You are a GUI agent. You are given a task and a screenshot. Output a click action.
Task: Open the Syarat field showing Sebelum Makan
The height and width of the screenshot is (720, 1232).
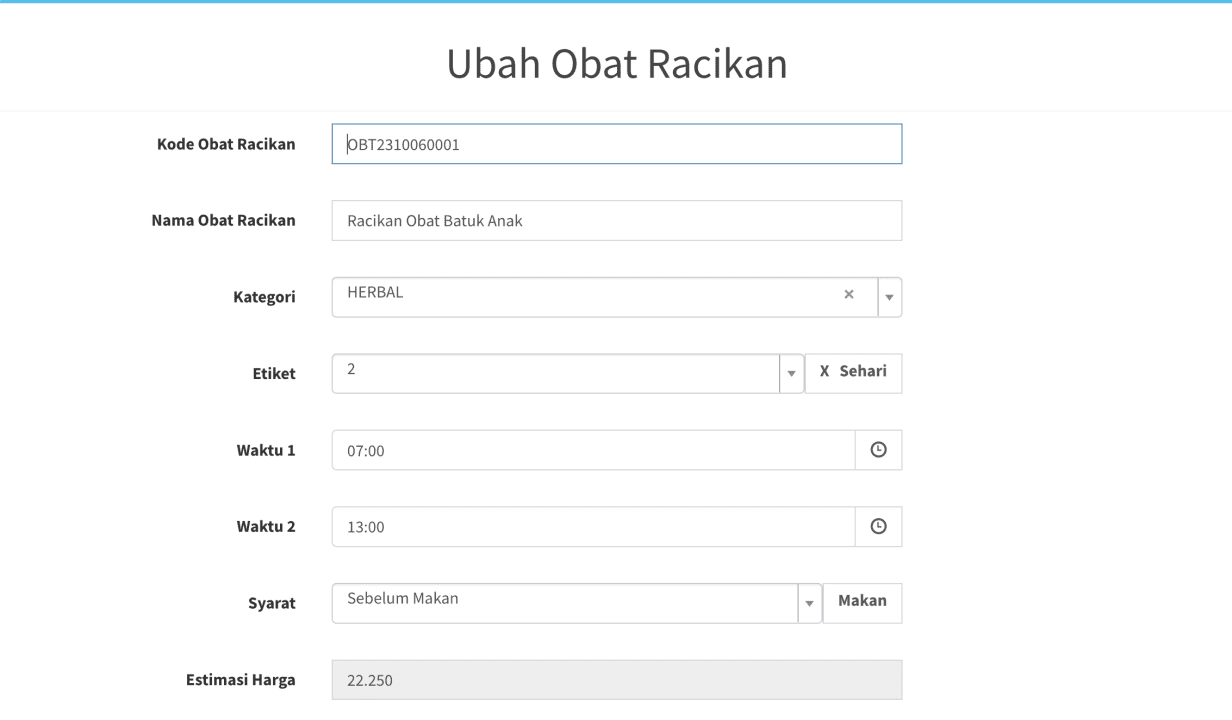pos(577,603)
